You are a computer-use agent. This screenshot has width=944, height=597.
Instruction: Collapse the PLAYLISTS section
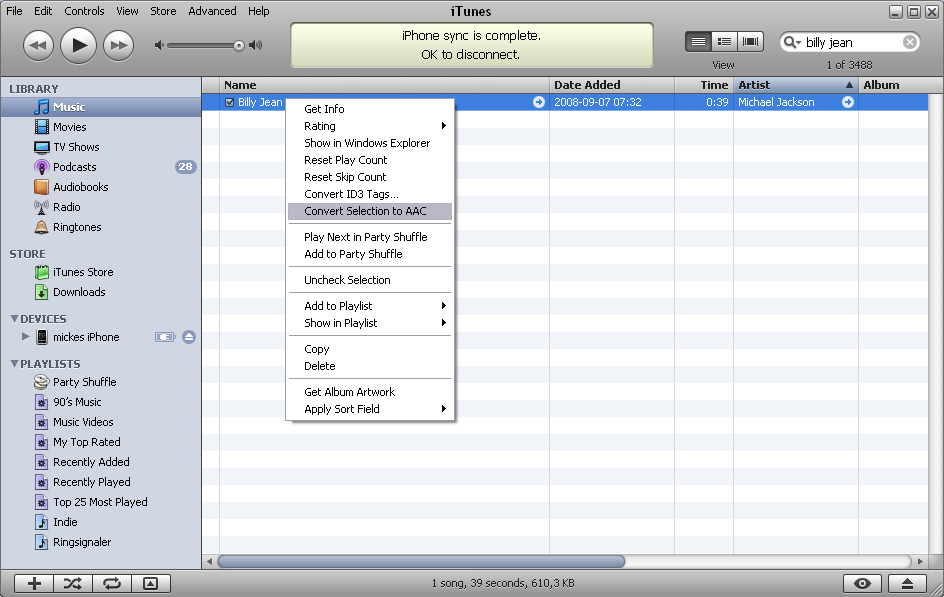14,363
